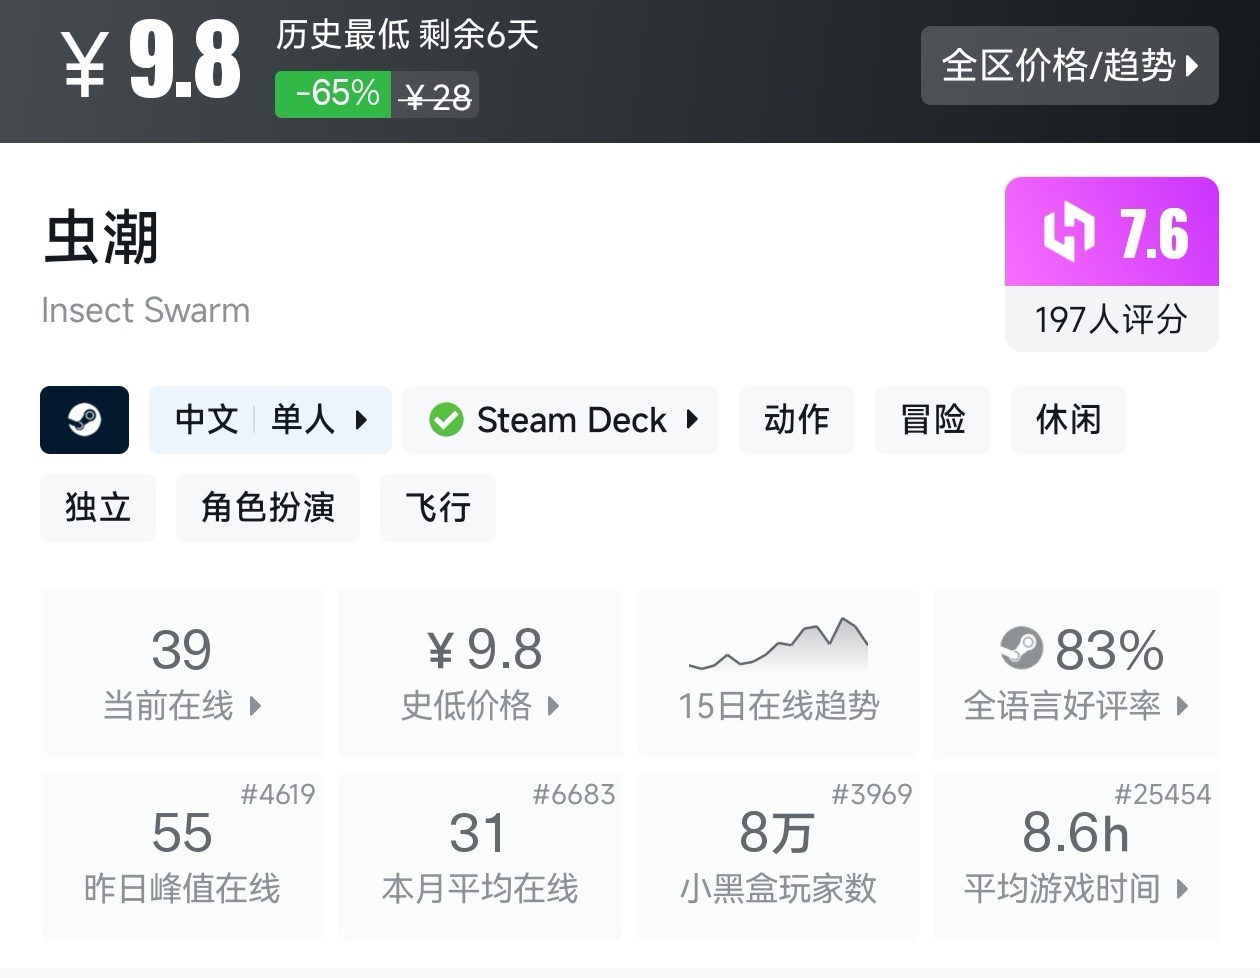The height and width of the screenshot is (978, 1260).
Task: Select the 动作 genre tag
Action: click(x=796, y=420)
